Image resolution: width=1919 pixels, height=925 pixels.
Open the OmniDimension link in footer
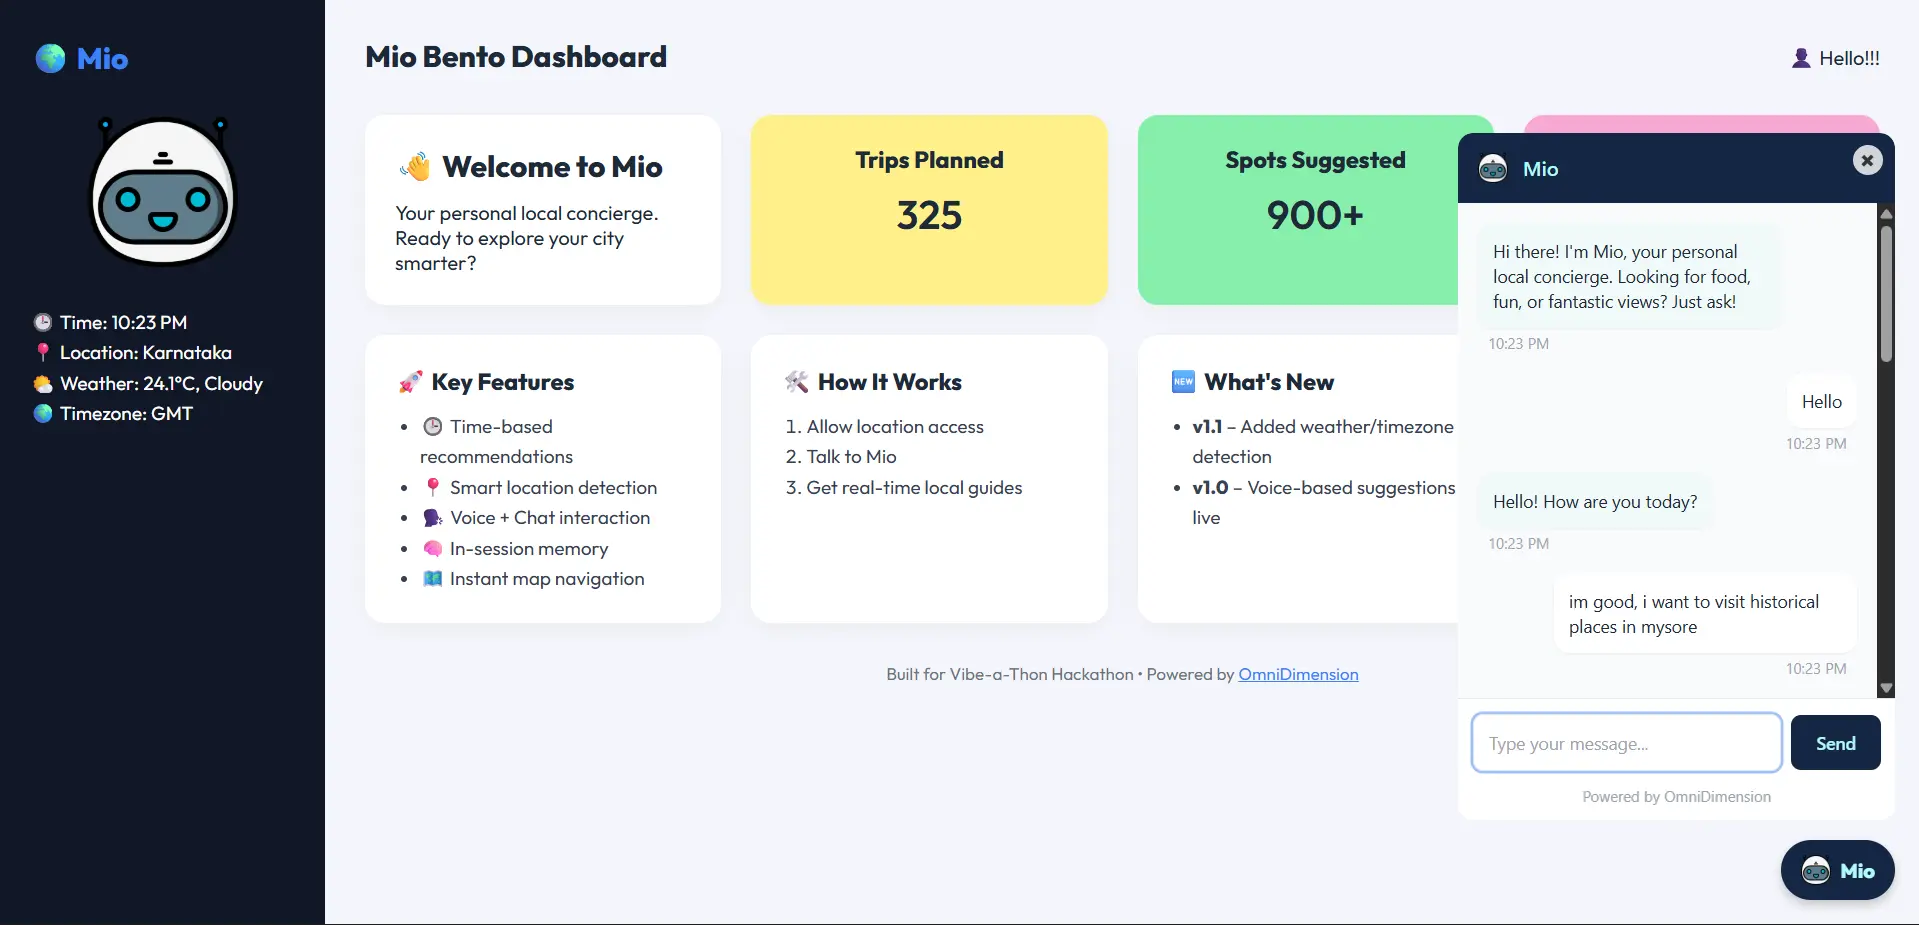click(1297, 674)
